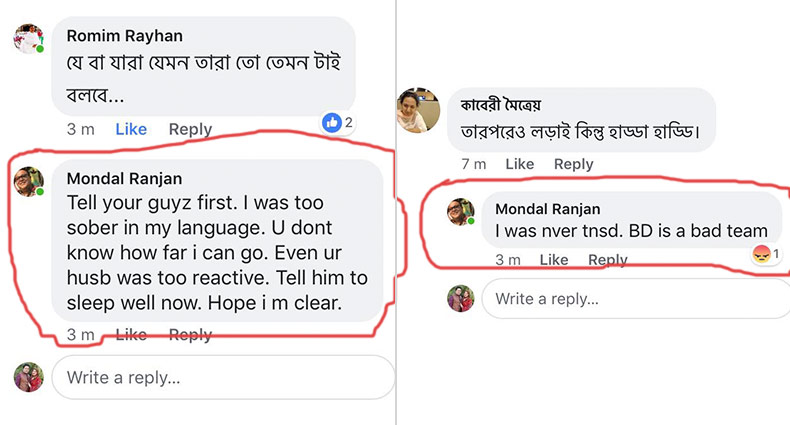This screenshot has width=790, height=425.
Task: Click Mondal Ranjan's avatar beside the "BD is a bad team" comment
Action: tap(461, 211)
